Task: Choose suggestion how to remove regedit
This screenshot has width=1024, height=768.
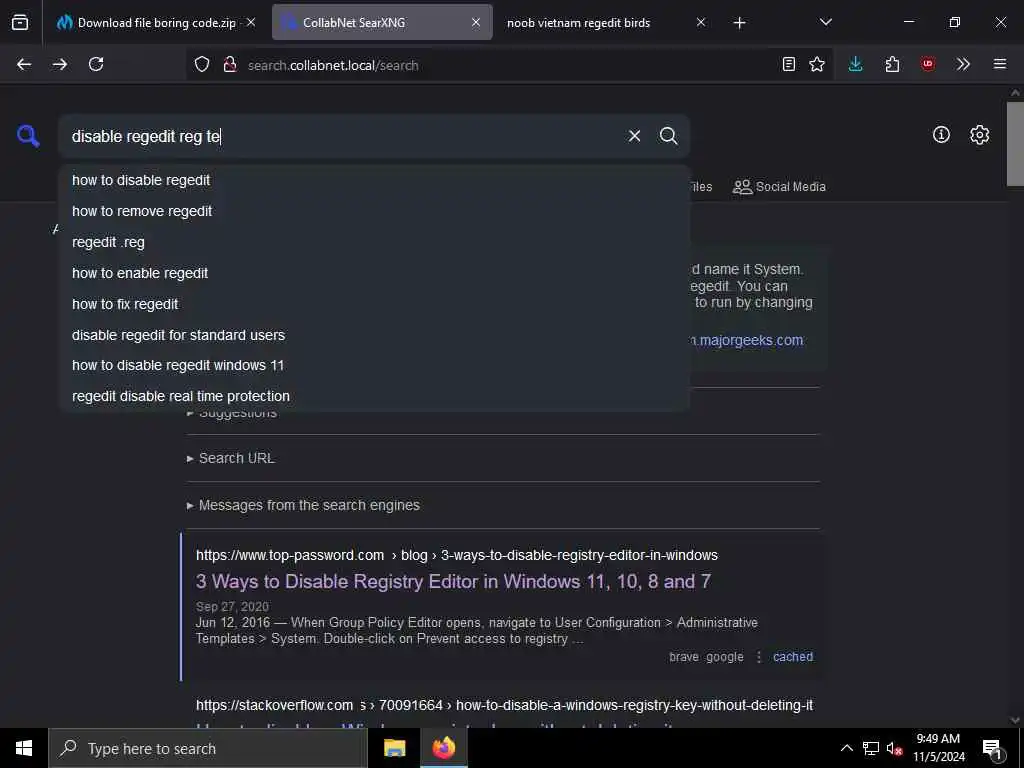Action: point(374,211)
